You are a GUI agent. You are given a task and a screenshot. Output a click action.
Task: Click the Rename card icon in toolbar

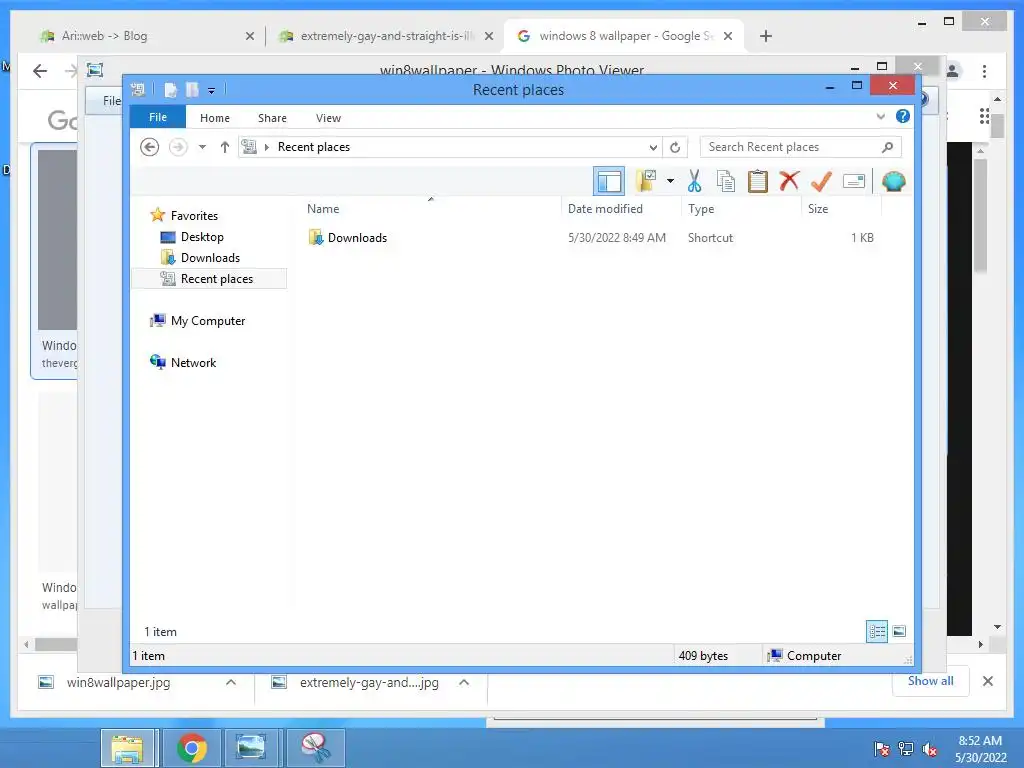tap(854, 181)
